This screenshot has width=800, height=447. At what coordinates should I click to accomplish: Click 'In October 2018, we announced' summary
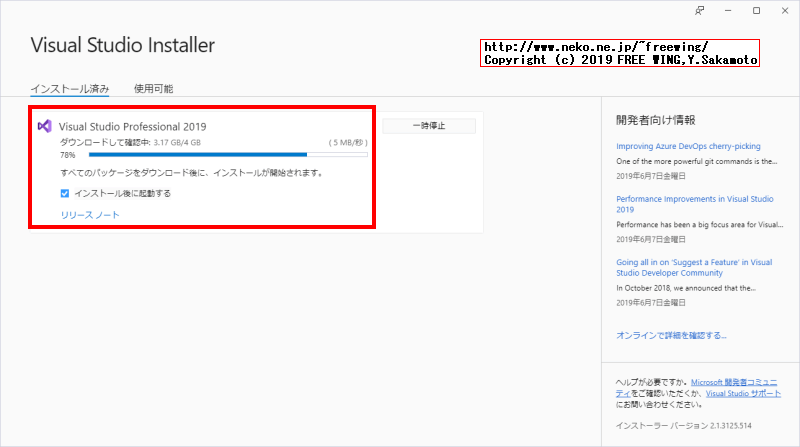click(686, 288)
